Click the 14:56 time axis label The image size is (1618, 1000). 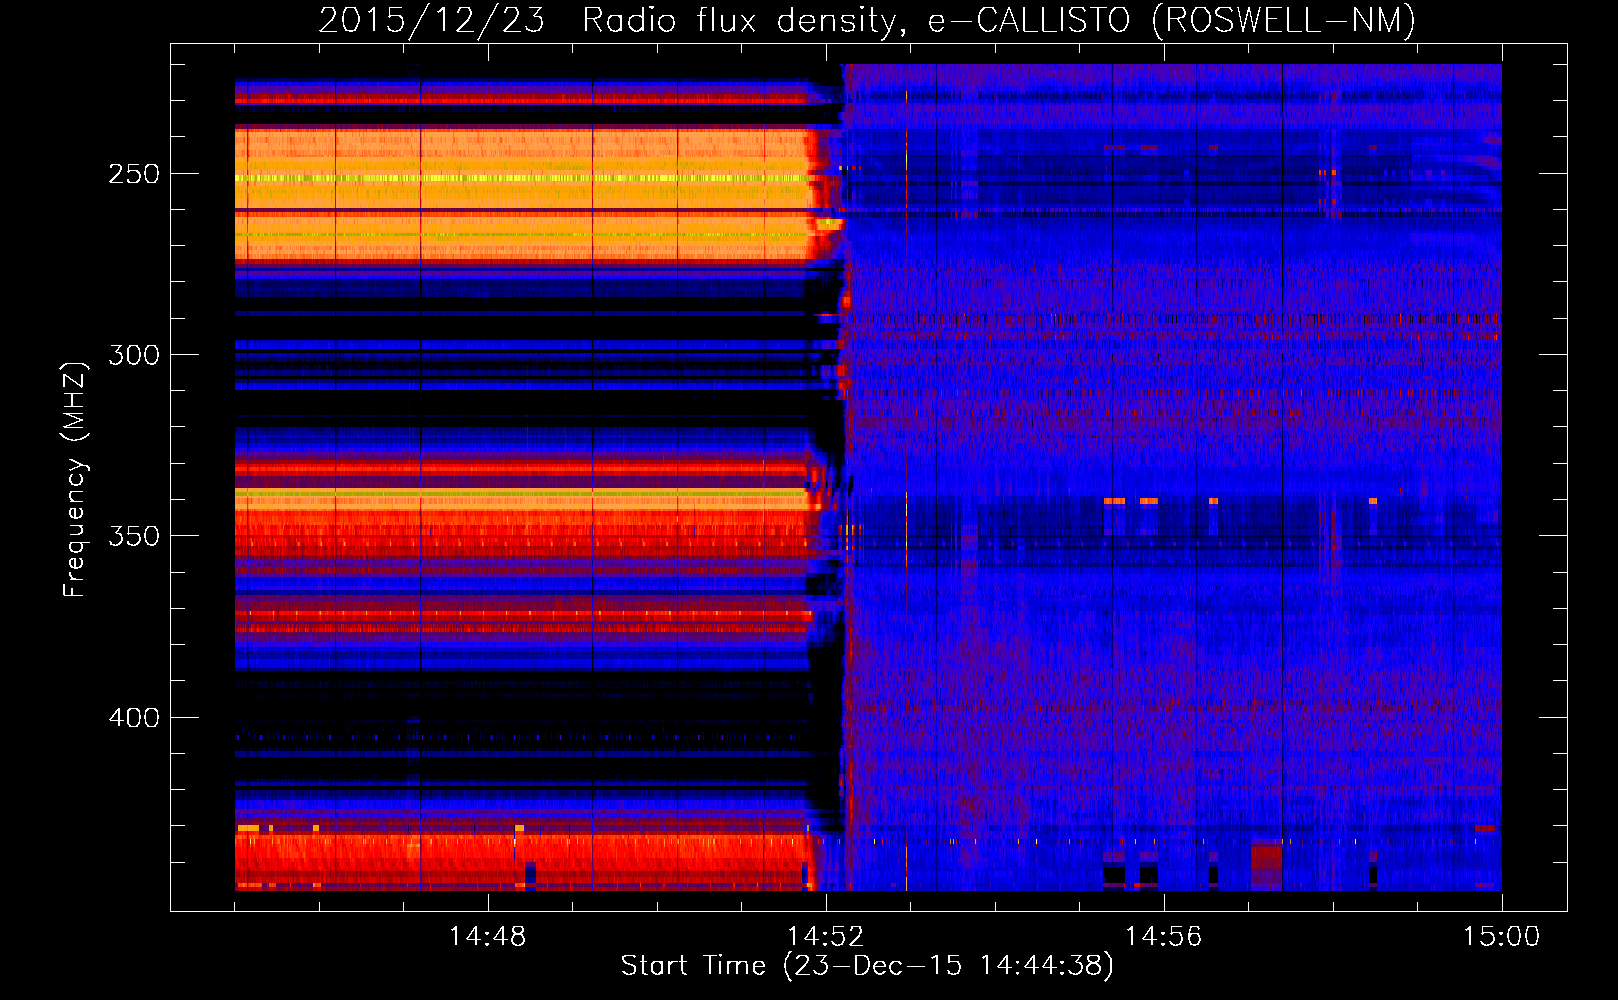click(1163, 937)
